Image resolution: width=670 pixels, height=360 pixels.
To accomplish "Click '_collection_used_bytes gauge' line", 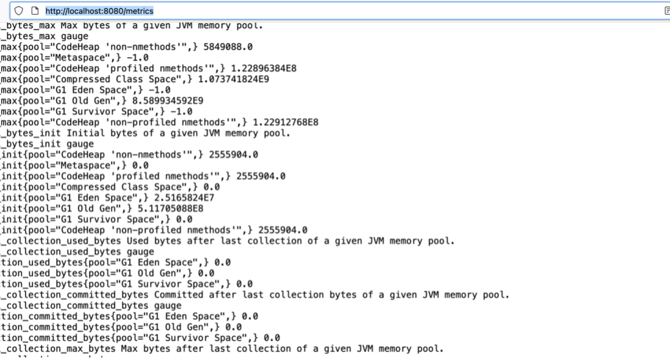I will (x=77, y=252).
